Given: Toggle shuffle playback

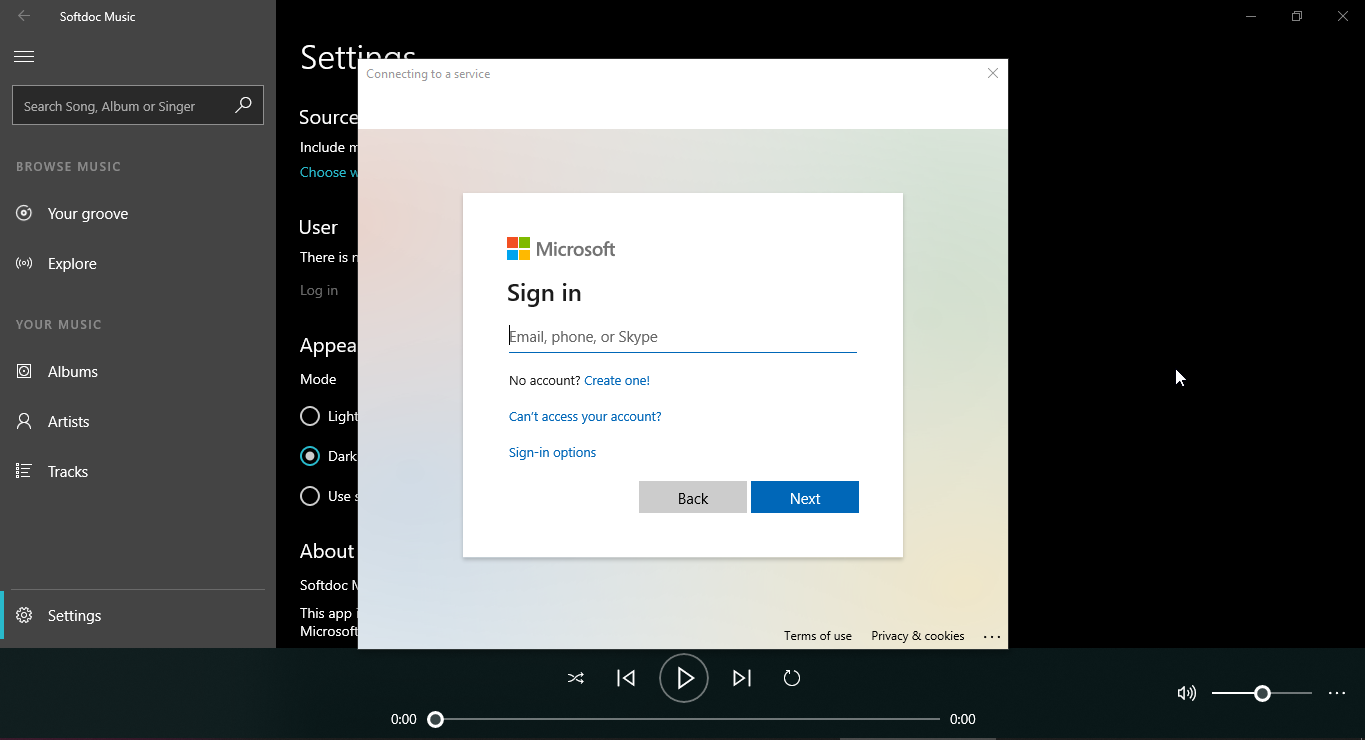Looking at the screenshot, I should coord(576,678).
